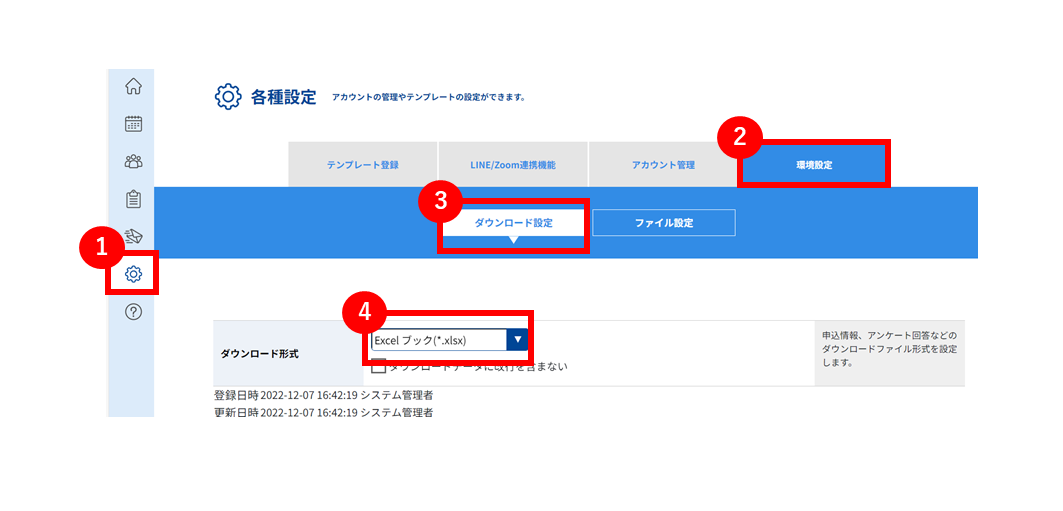Open the help question mark icon

(134, 312)
